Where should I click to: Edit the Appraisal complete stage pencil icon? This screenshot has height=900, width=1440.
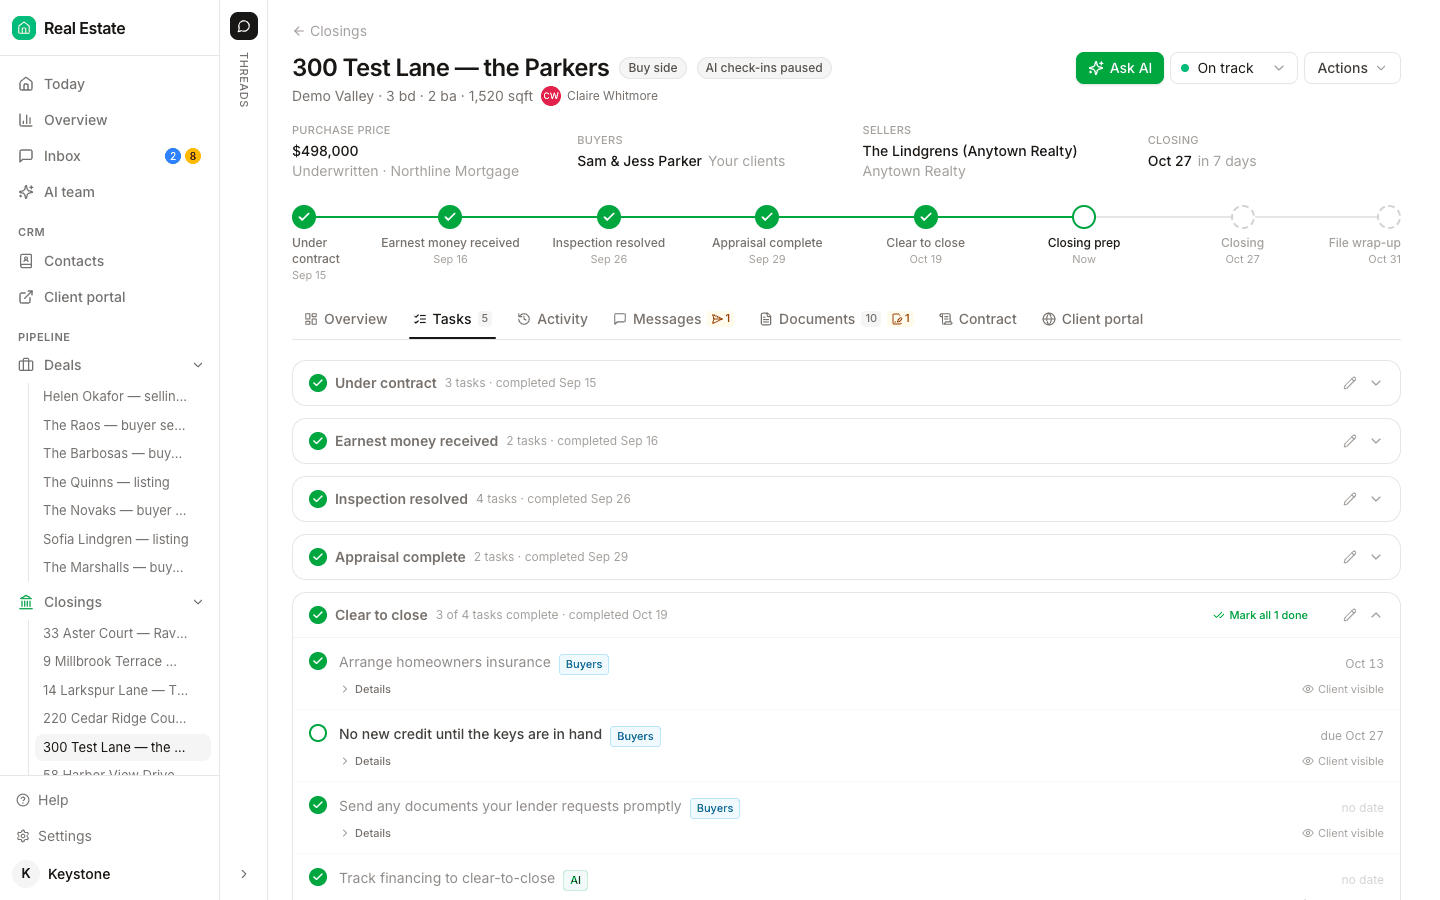tap(1350, 557)
